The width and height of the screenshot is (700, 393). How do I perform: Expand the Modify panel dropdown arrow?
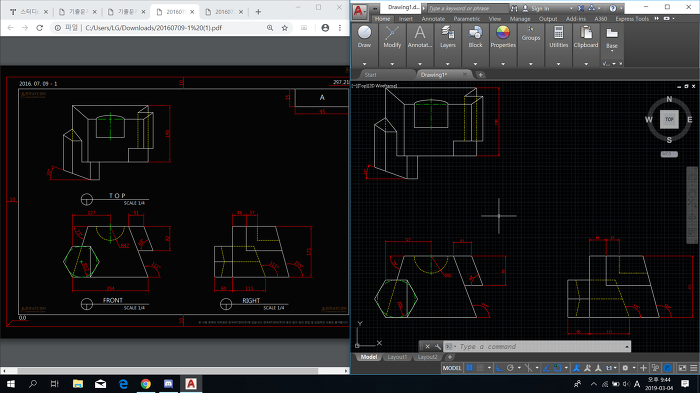click(392, 64)
